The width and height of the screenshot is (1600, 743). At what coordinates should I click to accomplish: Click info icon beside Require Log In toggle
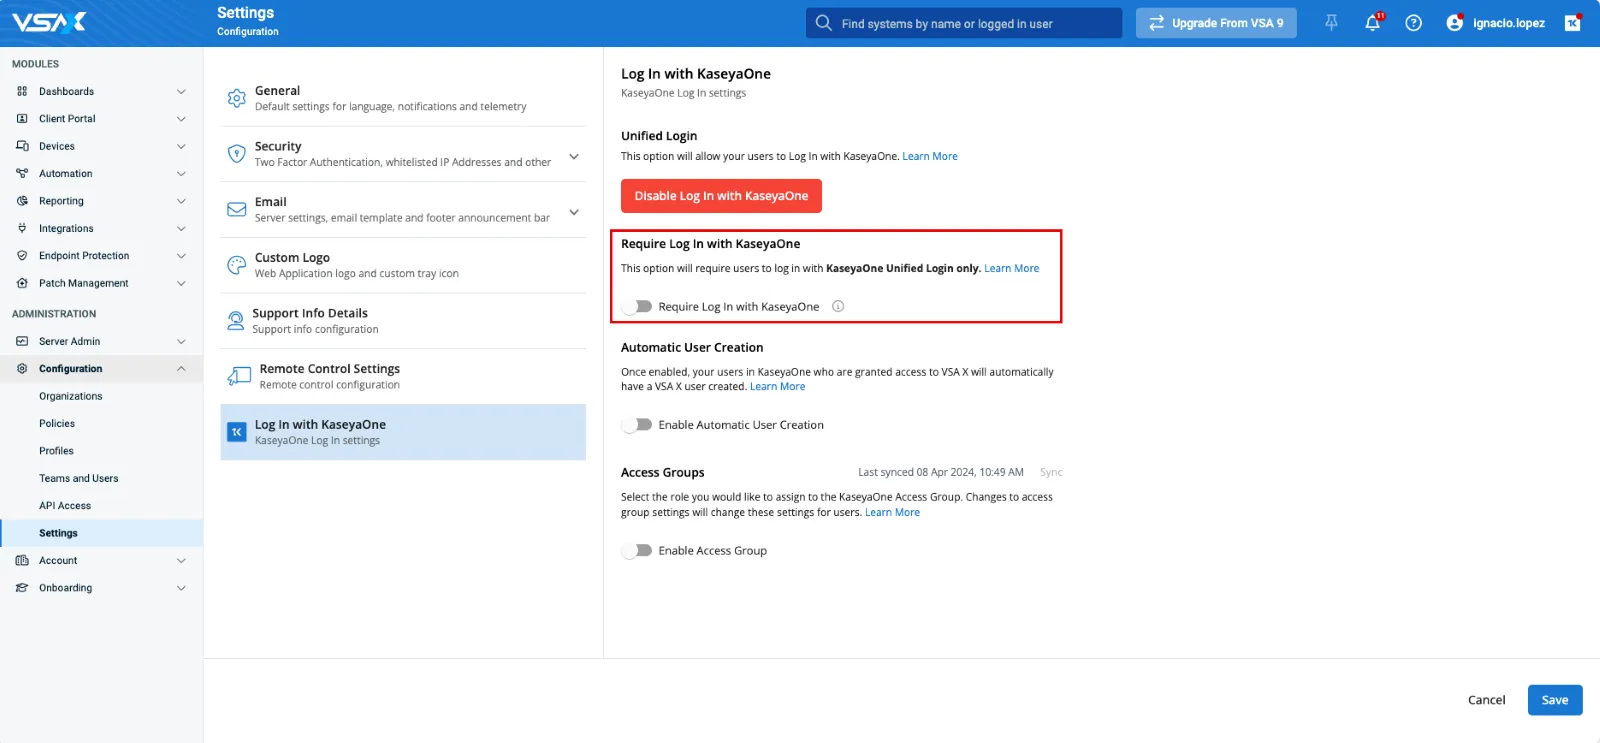point(838,307)
